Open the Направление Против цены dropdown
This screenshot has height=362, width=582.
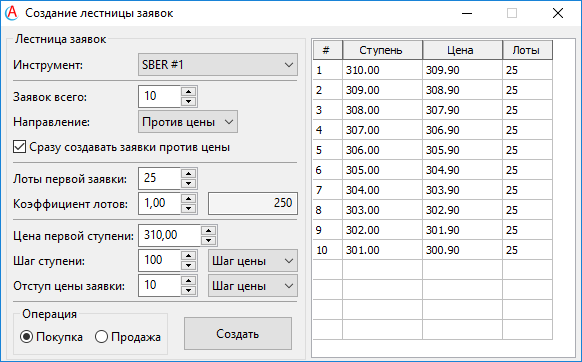tap(188, 122)
